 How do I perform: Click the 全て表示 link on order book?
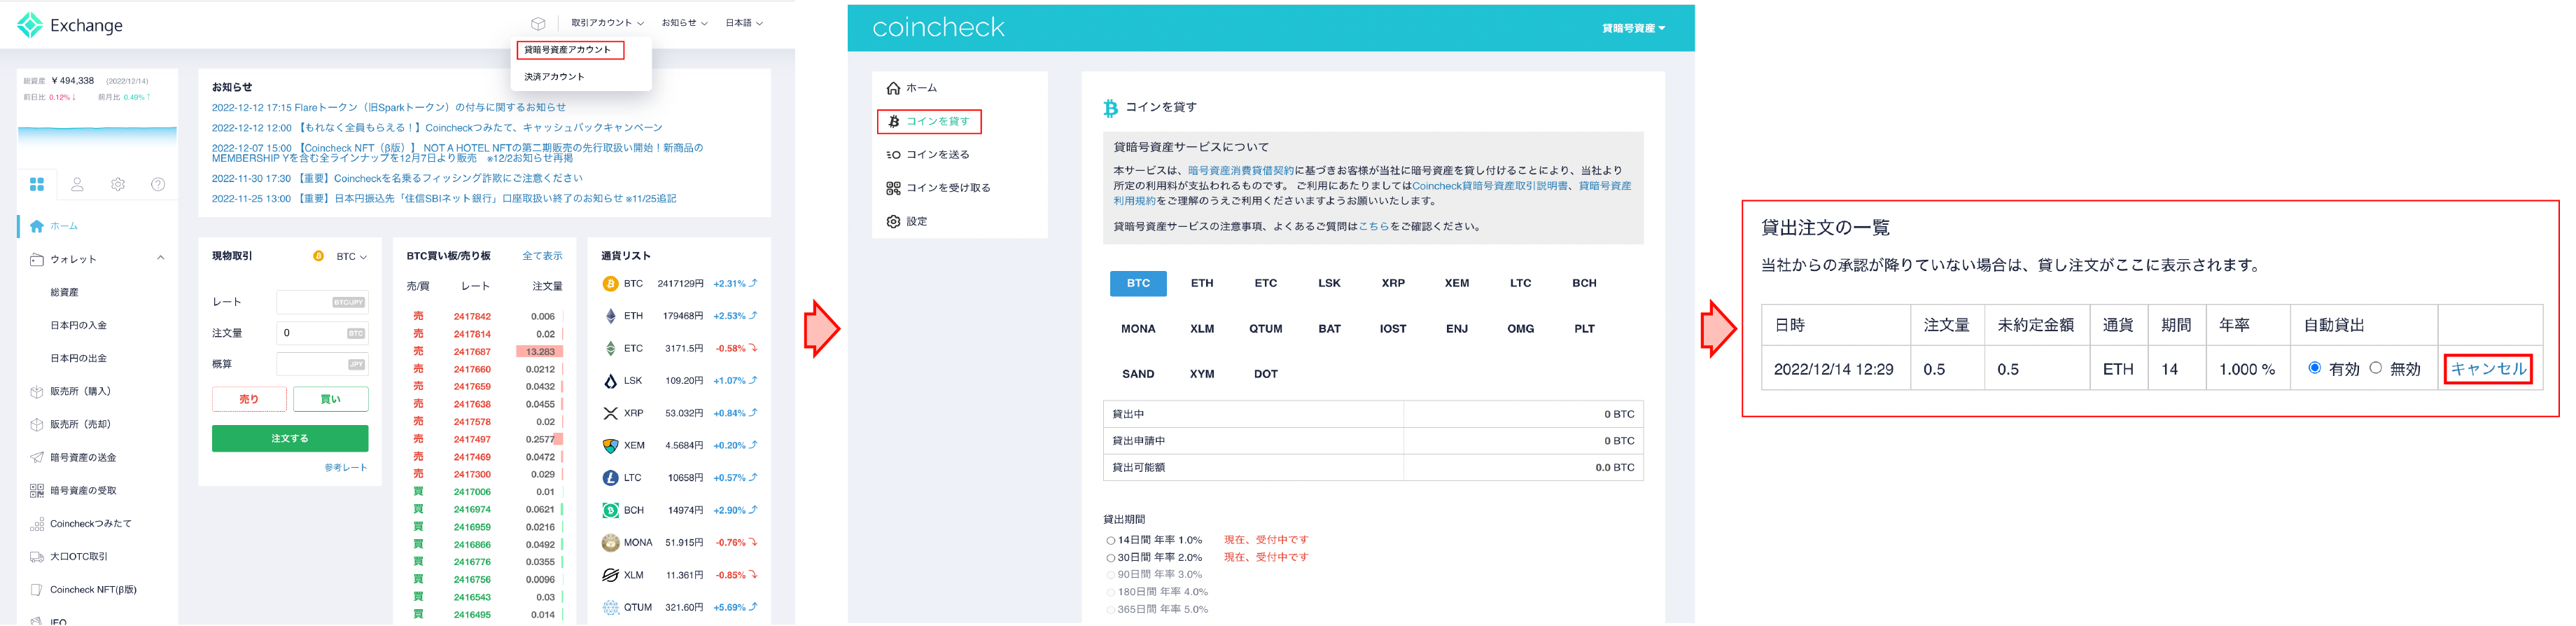pos(542,256)
